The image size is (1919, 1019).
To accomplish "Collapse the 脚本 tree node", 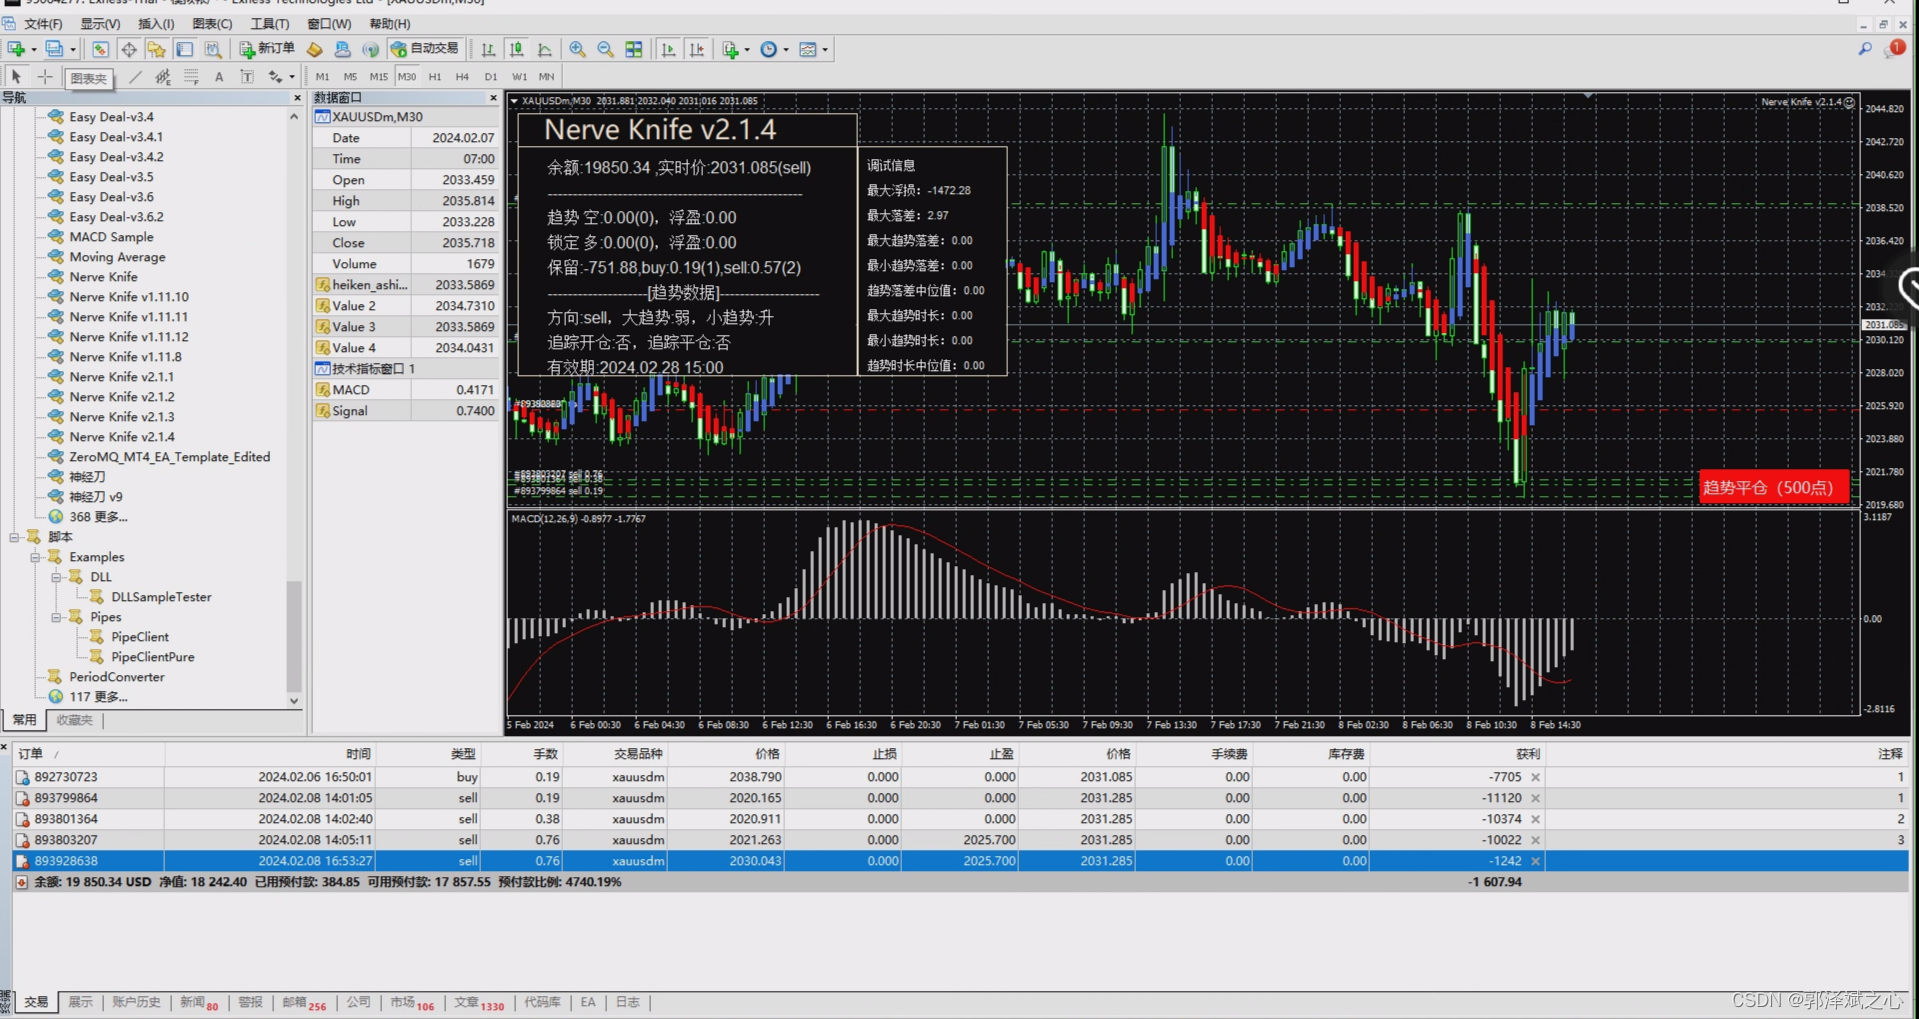I will [x=15, y=537].
